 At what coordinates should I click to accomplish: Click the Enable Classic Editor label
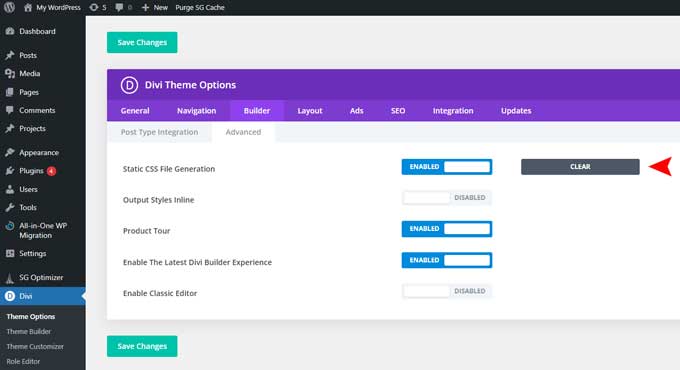[160, 293]
